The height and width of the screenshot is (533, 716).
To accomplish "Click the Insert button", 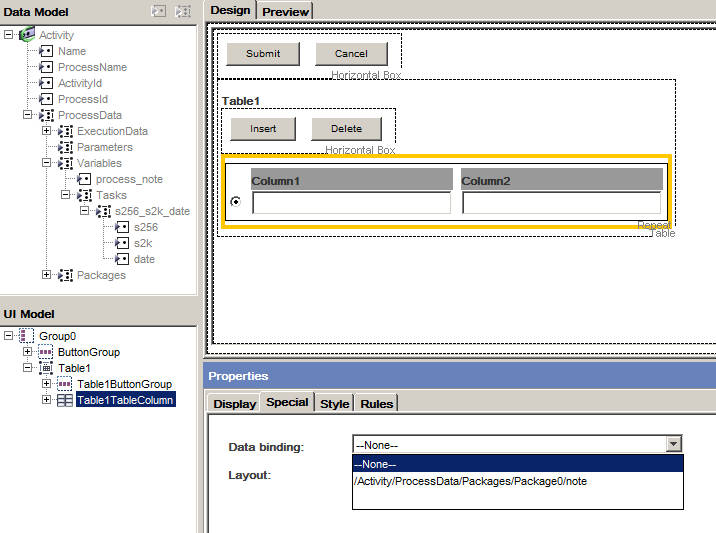I will [x=263, y=129].
